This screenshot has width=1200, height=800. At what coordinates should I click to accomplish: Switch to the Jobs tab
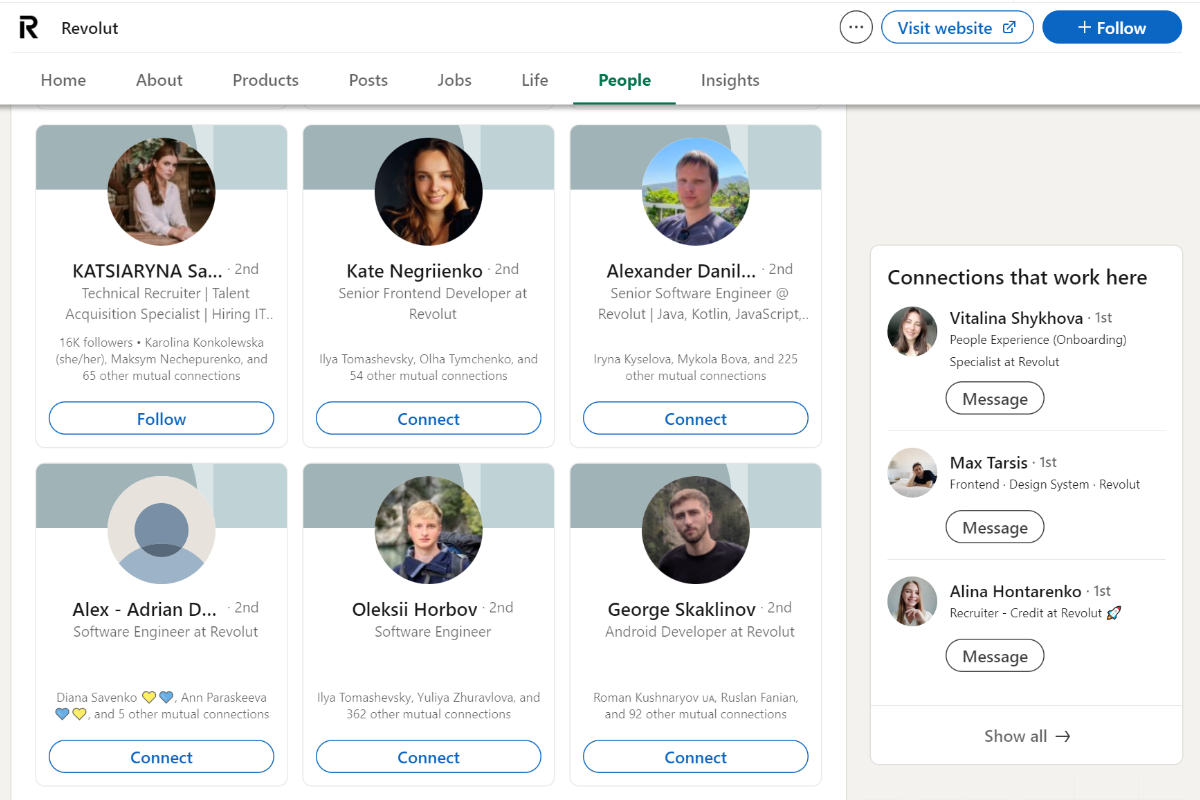coord(454,80)
